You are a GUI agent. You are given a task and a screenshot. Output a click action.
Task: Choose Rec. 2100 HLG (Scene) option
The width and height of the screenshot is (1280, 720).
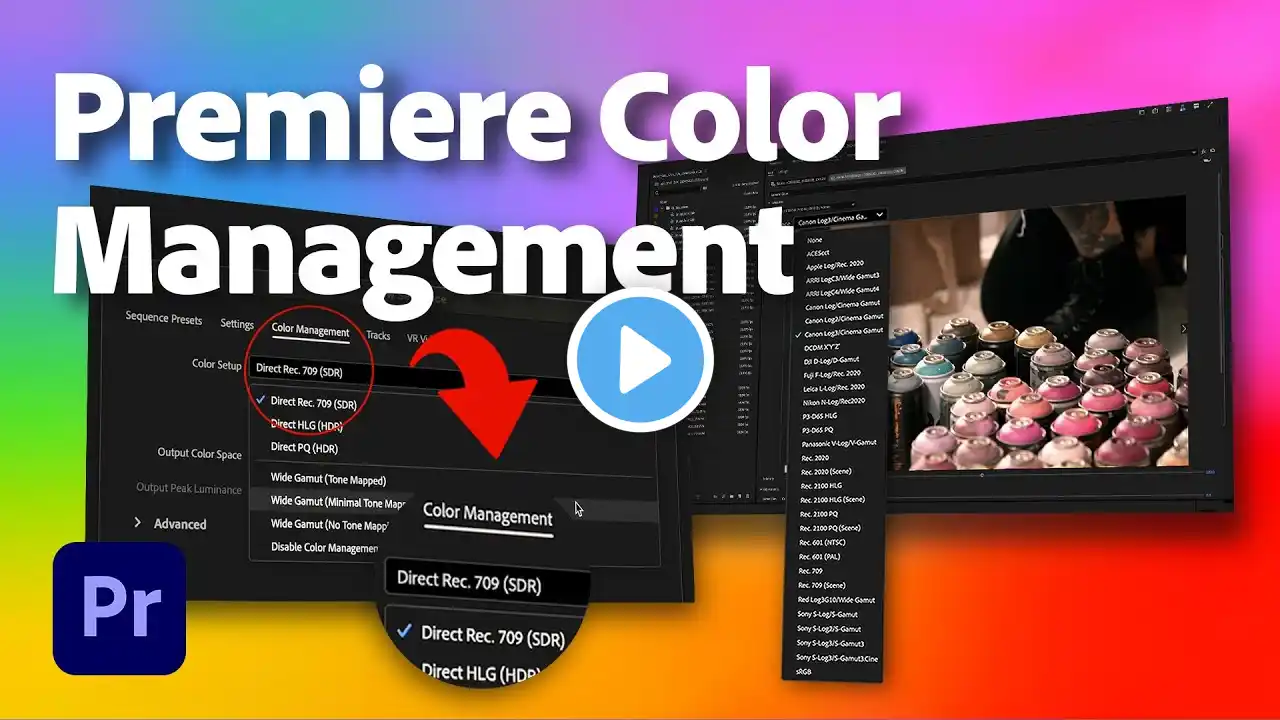(x=831, y=499)
